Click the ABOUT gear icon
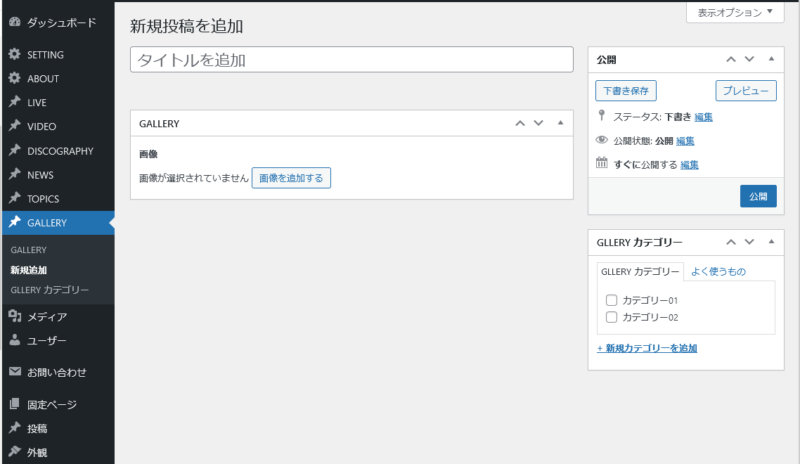800x464 pixels. (14, 78)
